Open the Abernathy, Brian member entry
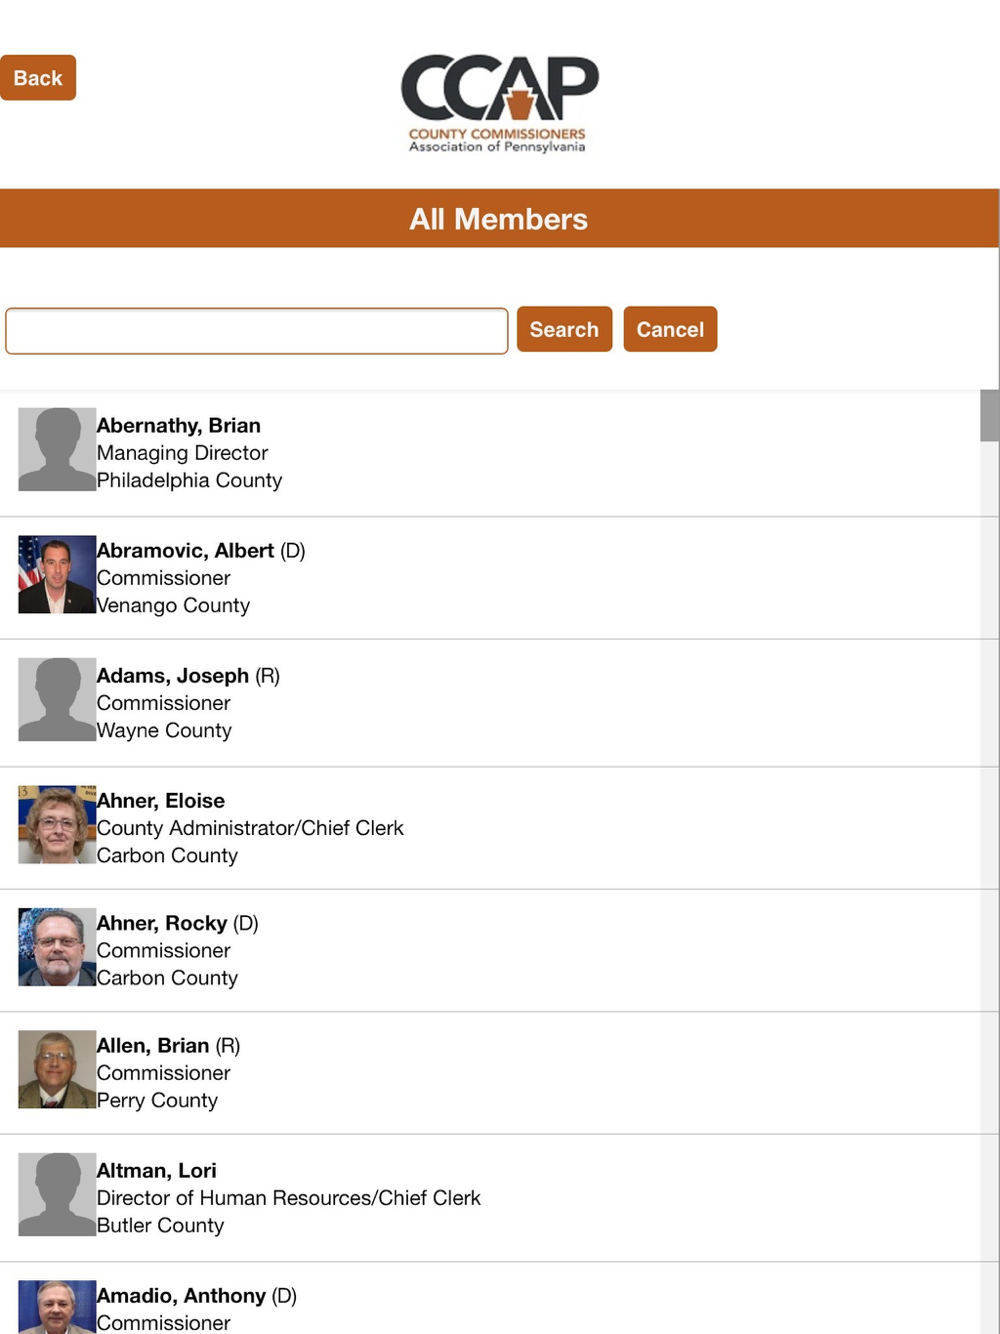1000x1334 pixels. [x=490, y=454]
